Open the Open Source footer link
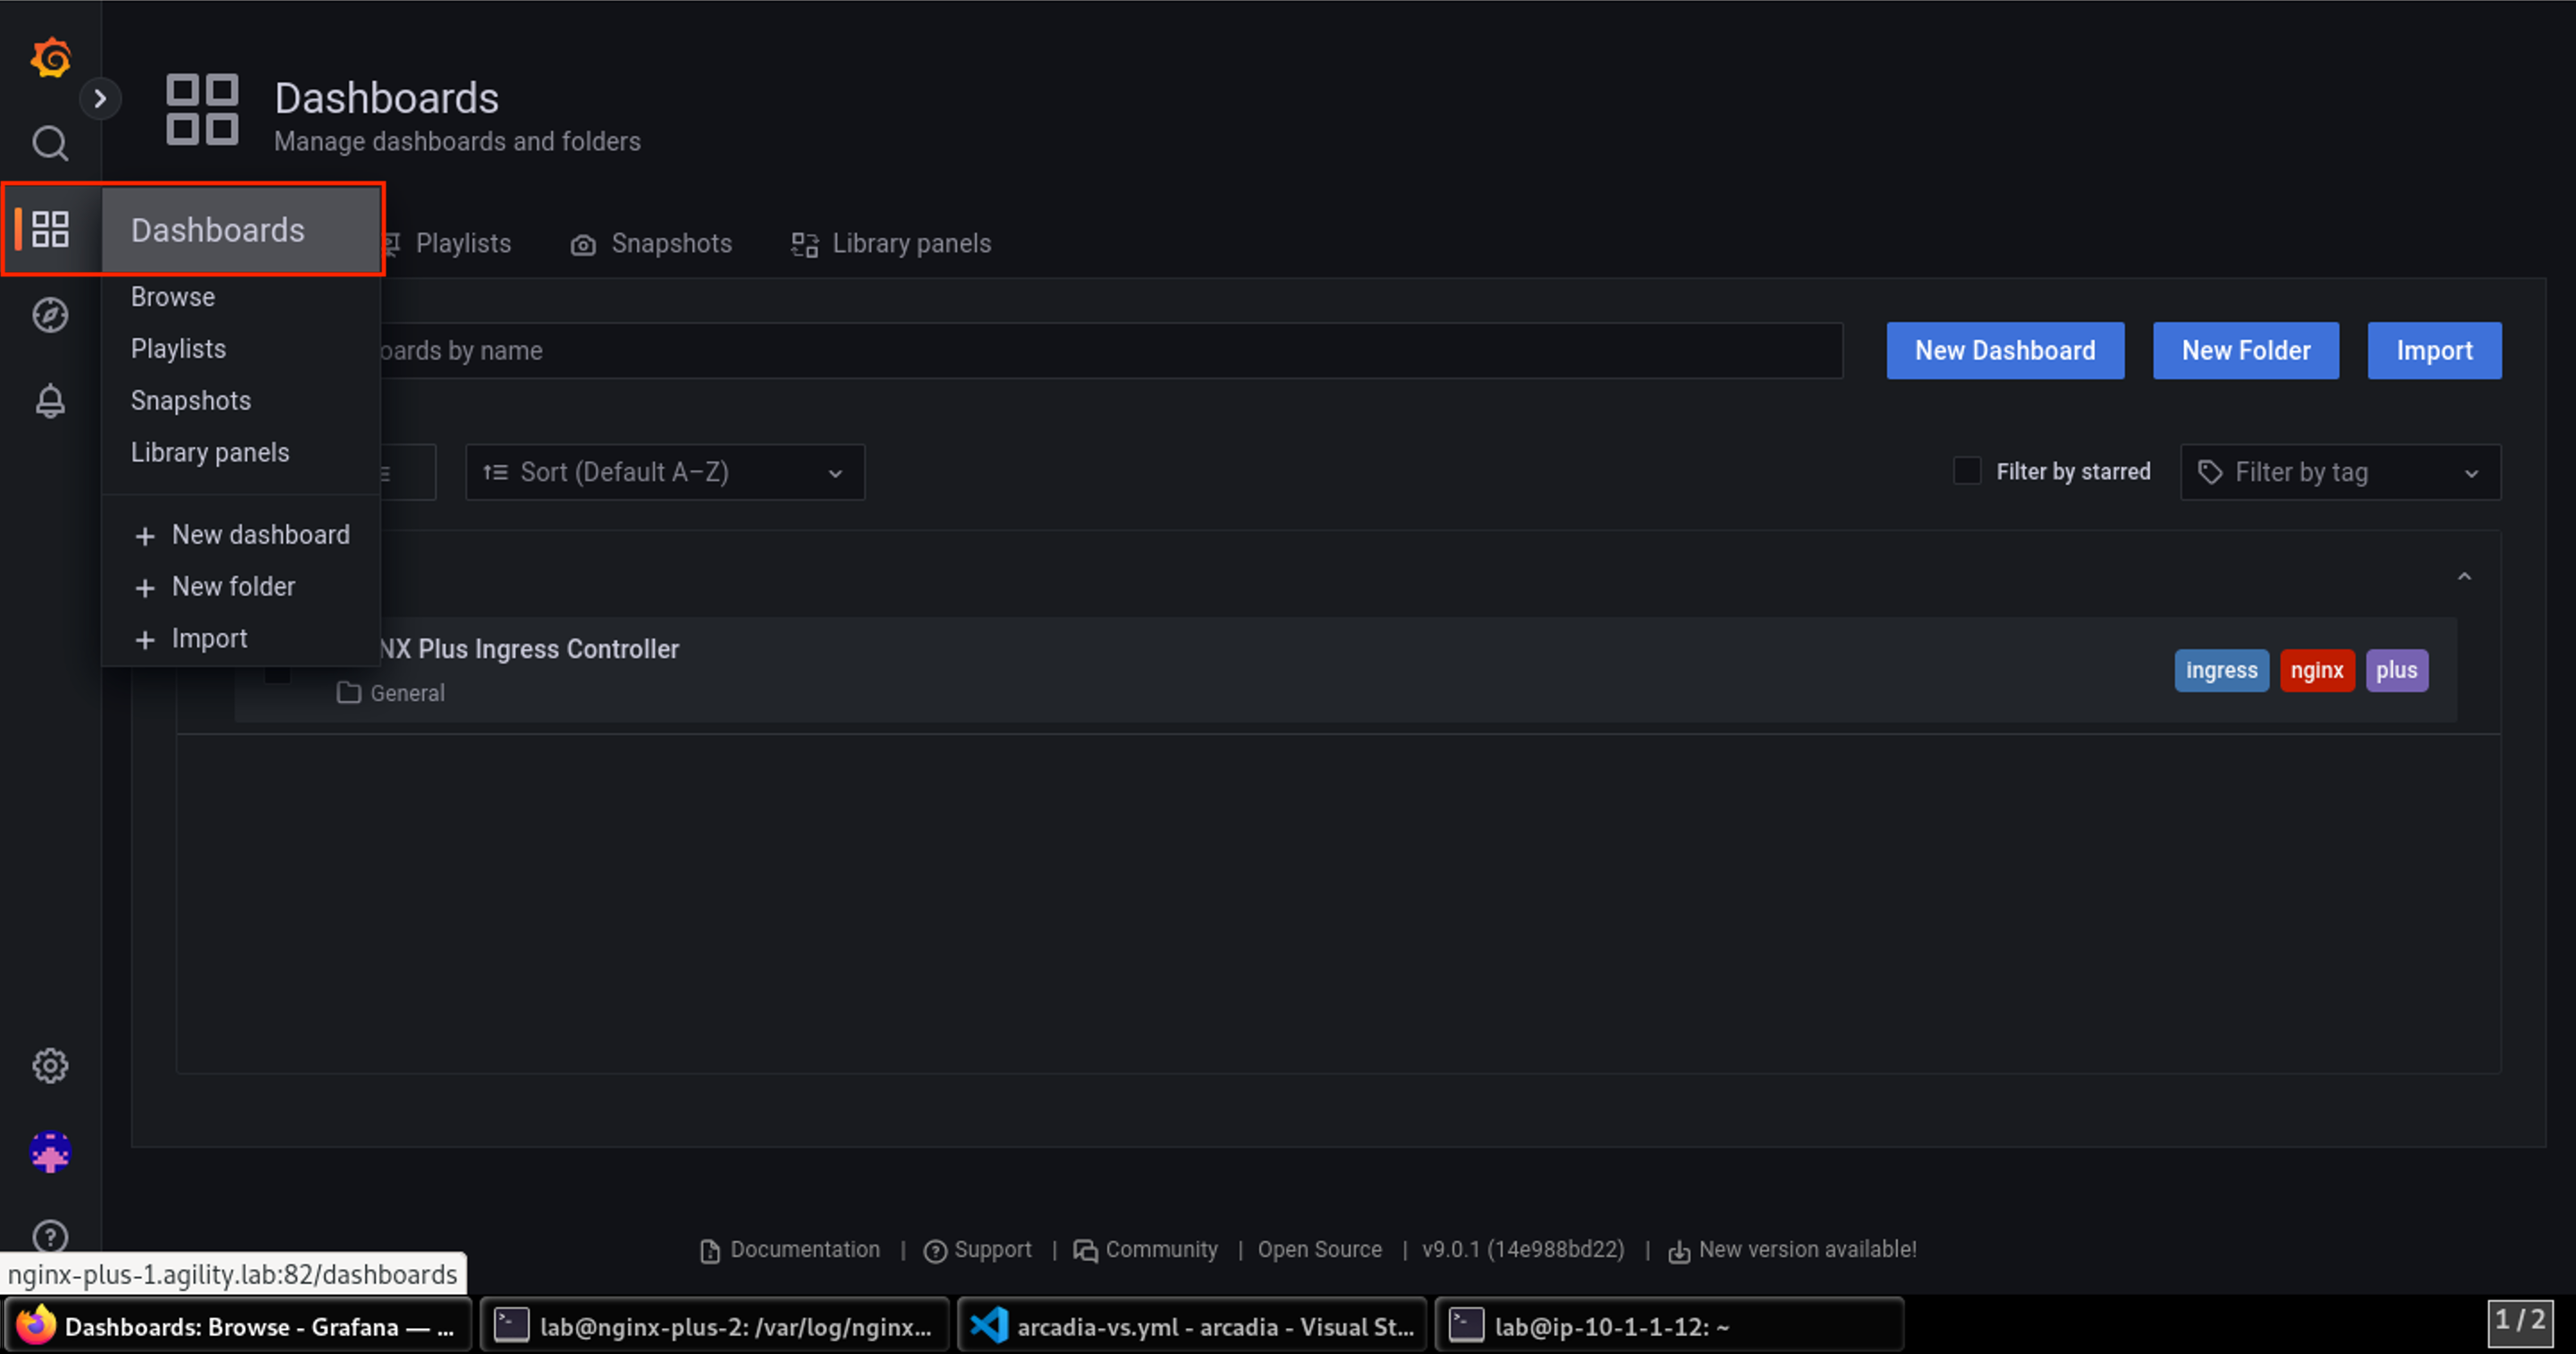 (x=1320, y=1250)
